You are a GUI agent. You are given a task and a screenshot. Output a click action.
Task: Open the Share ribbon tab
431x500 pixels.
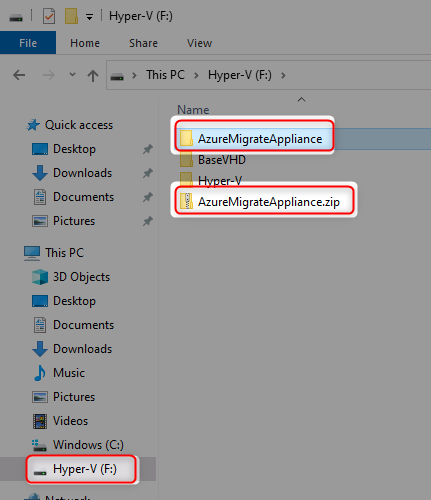click(143, 43)
